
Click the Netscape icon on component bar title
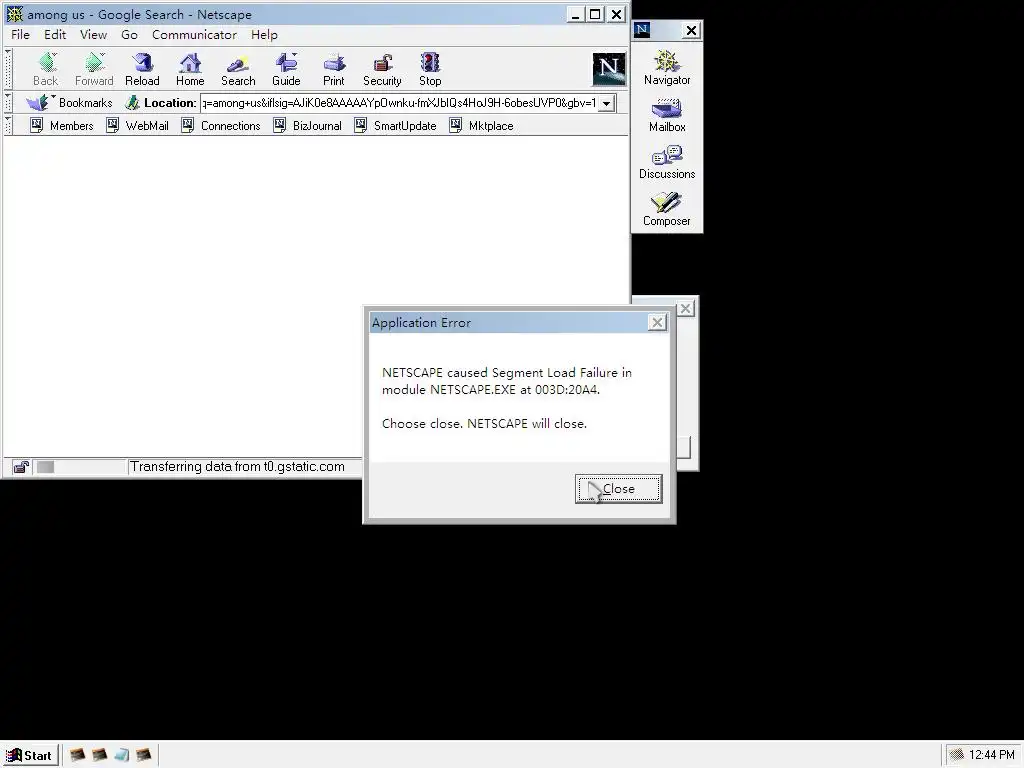(643, 29)
